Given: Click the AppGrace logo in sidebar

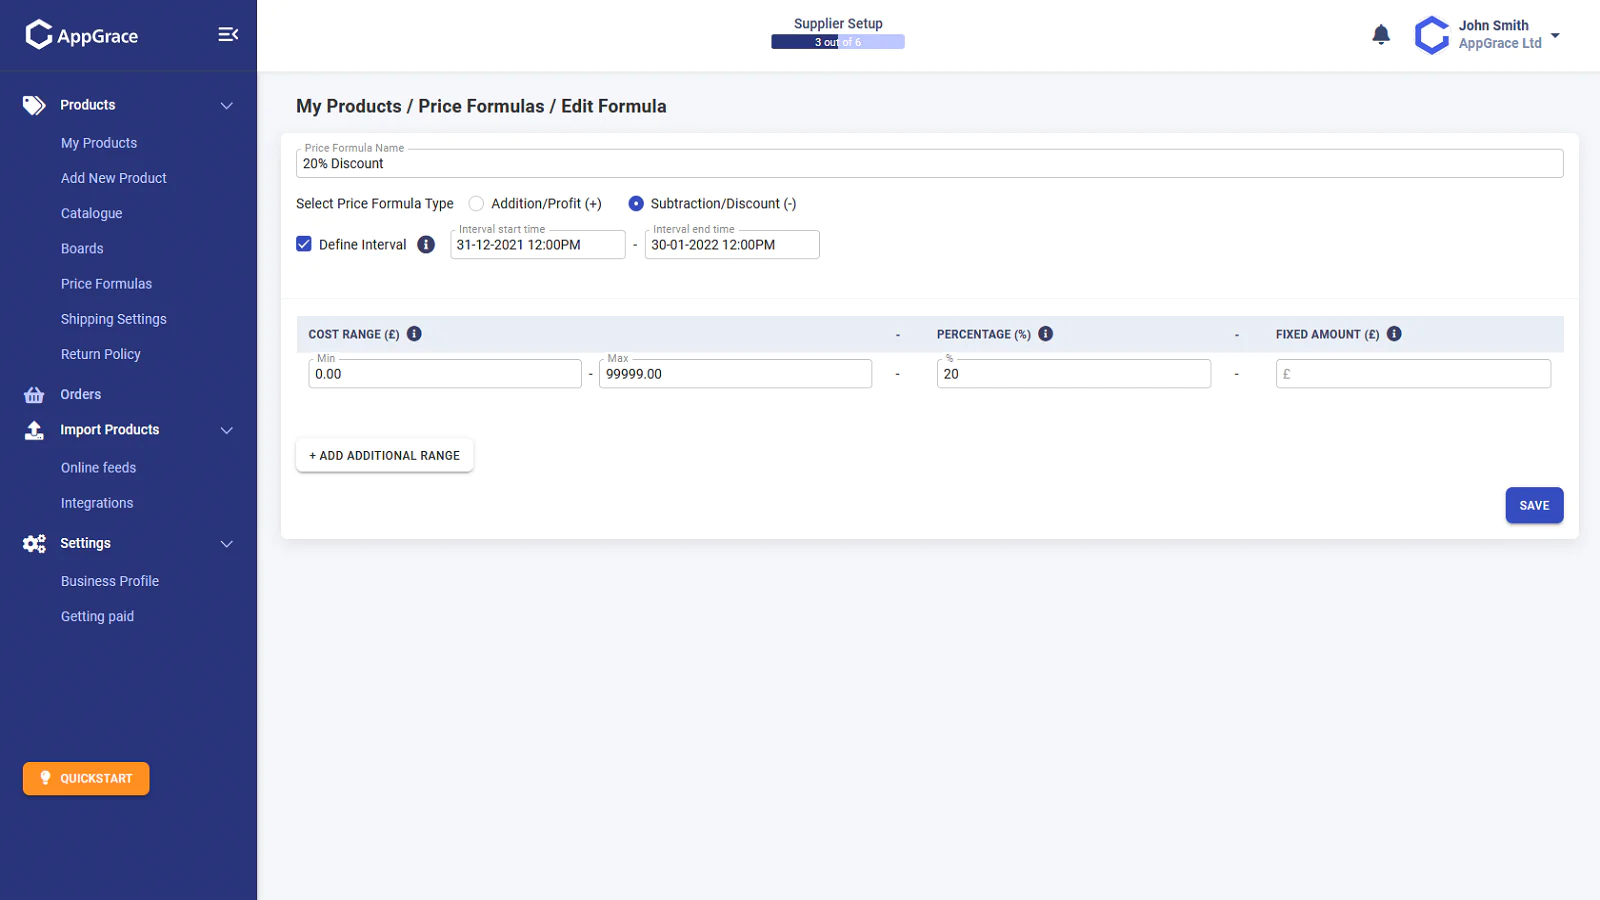Looking at the screenshot, I should tap(82, 35).
